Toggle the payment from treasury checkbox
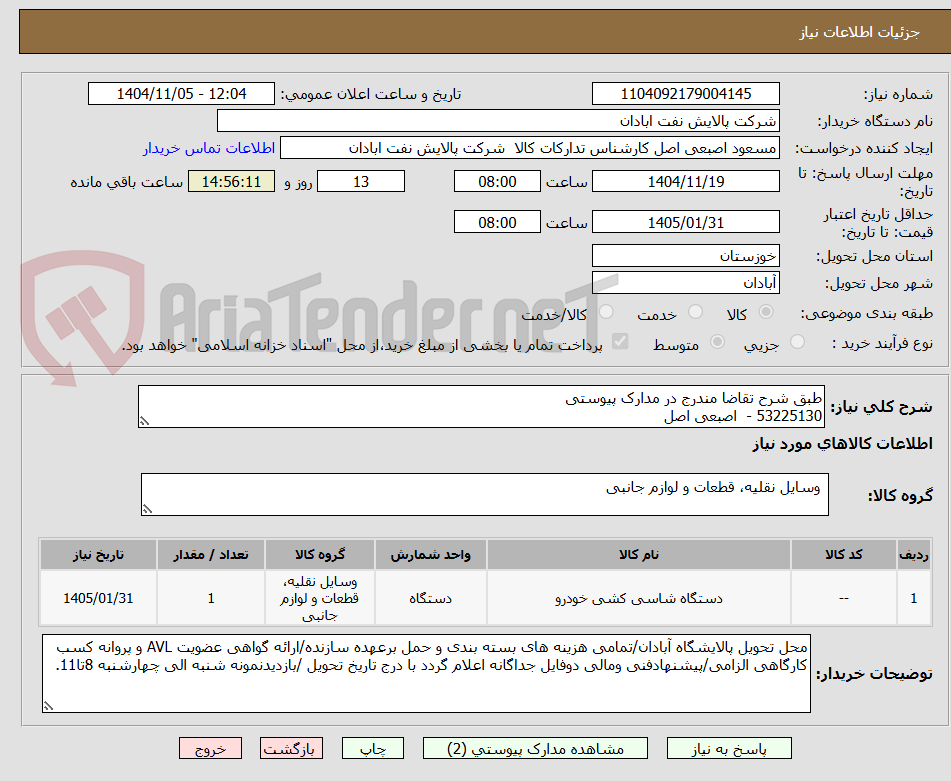This screenshot has width=951, height=781. pyautogui.click(x=621, y=342)
